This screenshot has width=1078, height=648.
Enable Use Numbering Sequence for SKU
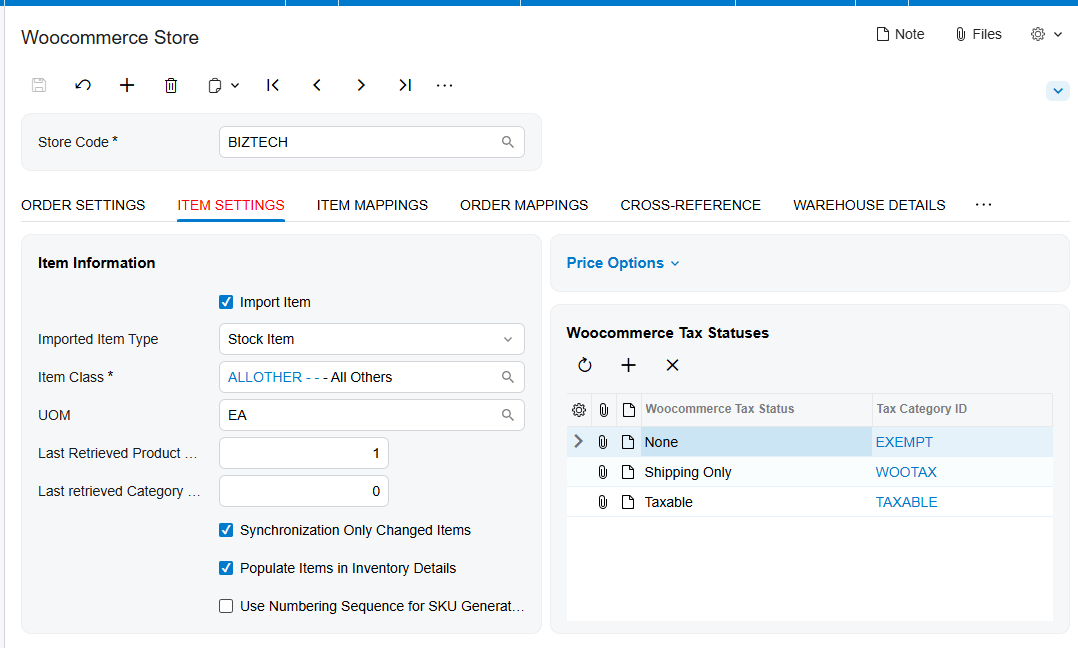[226, 606]
